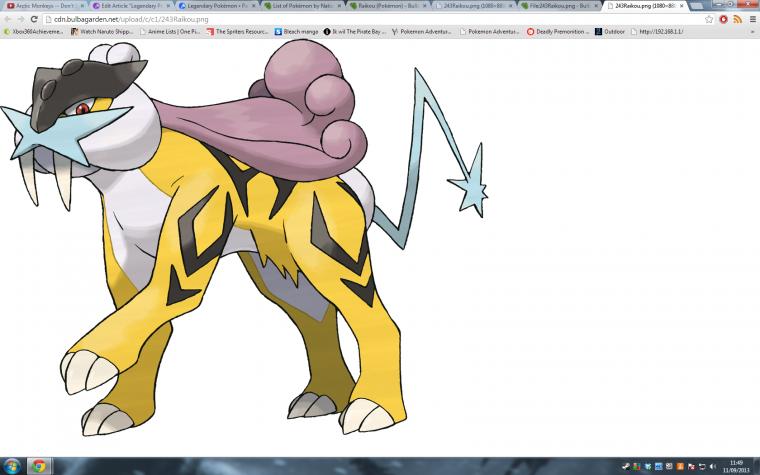Viewport: 760px width, 475px height.
Task: Switch to the Legendary Pokémon tab
Action: coord(217,6)
